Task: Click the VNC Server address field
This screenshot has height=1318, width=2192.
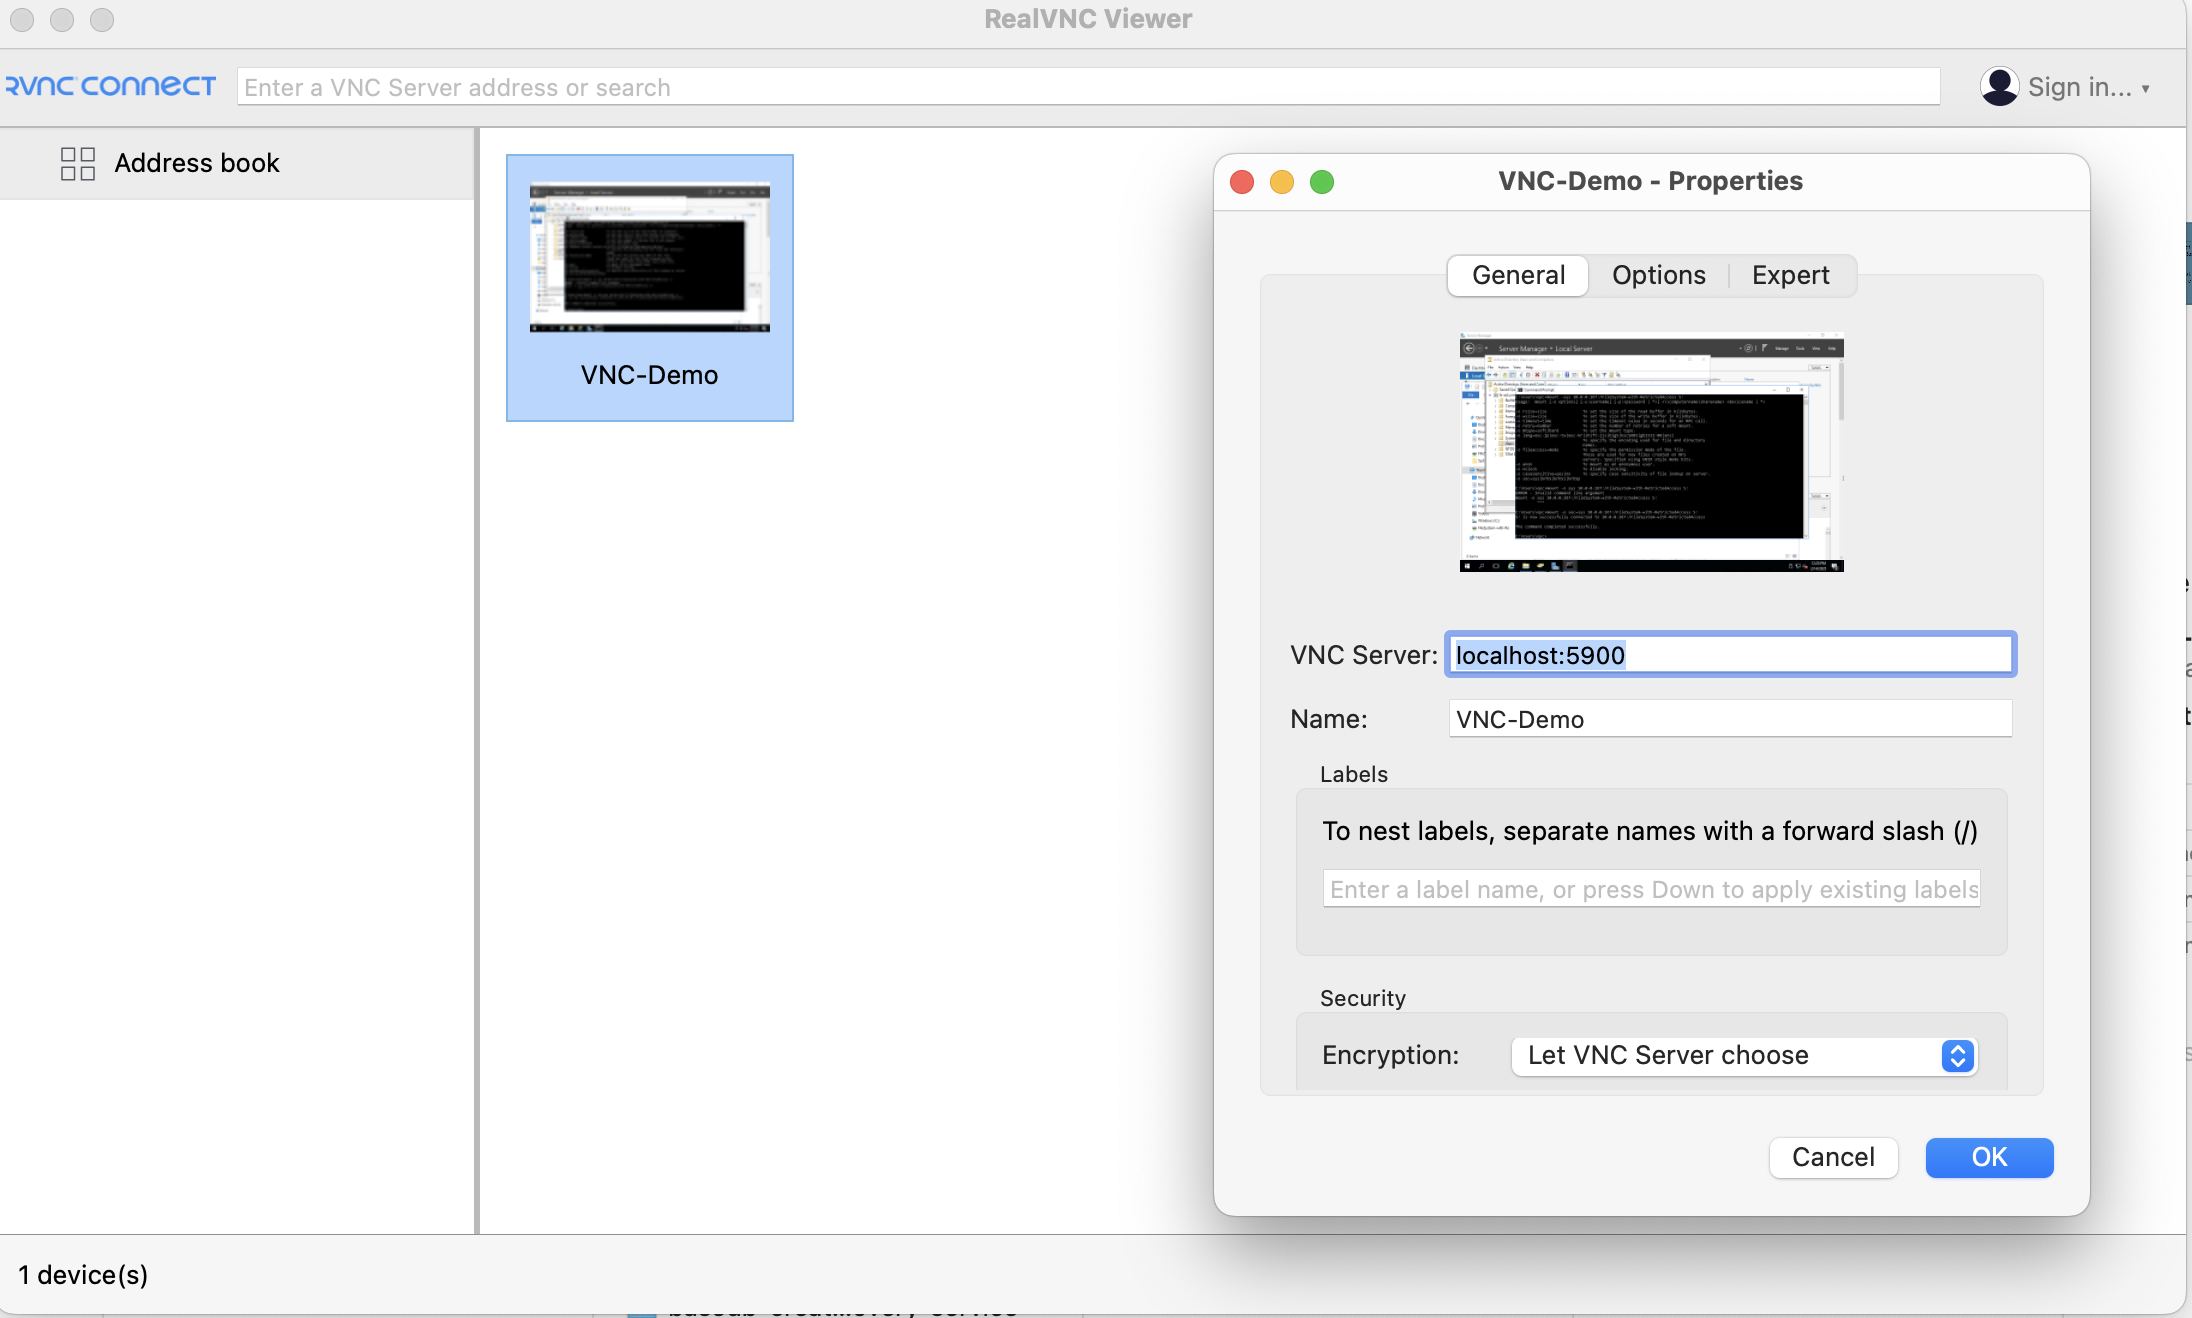Action: point(1729,655)
